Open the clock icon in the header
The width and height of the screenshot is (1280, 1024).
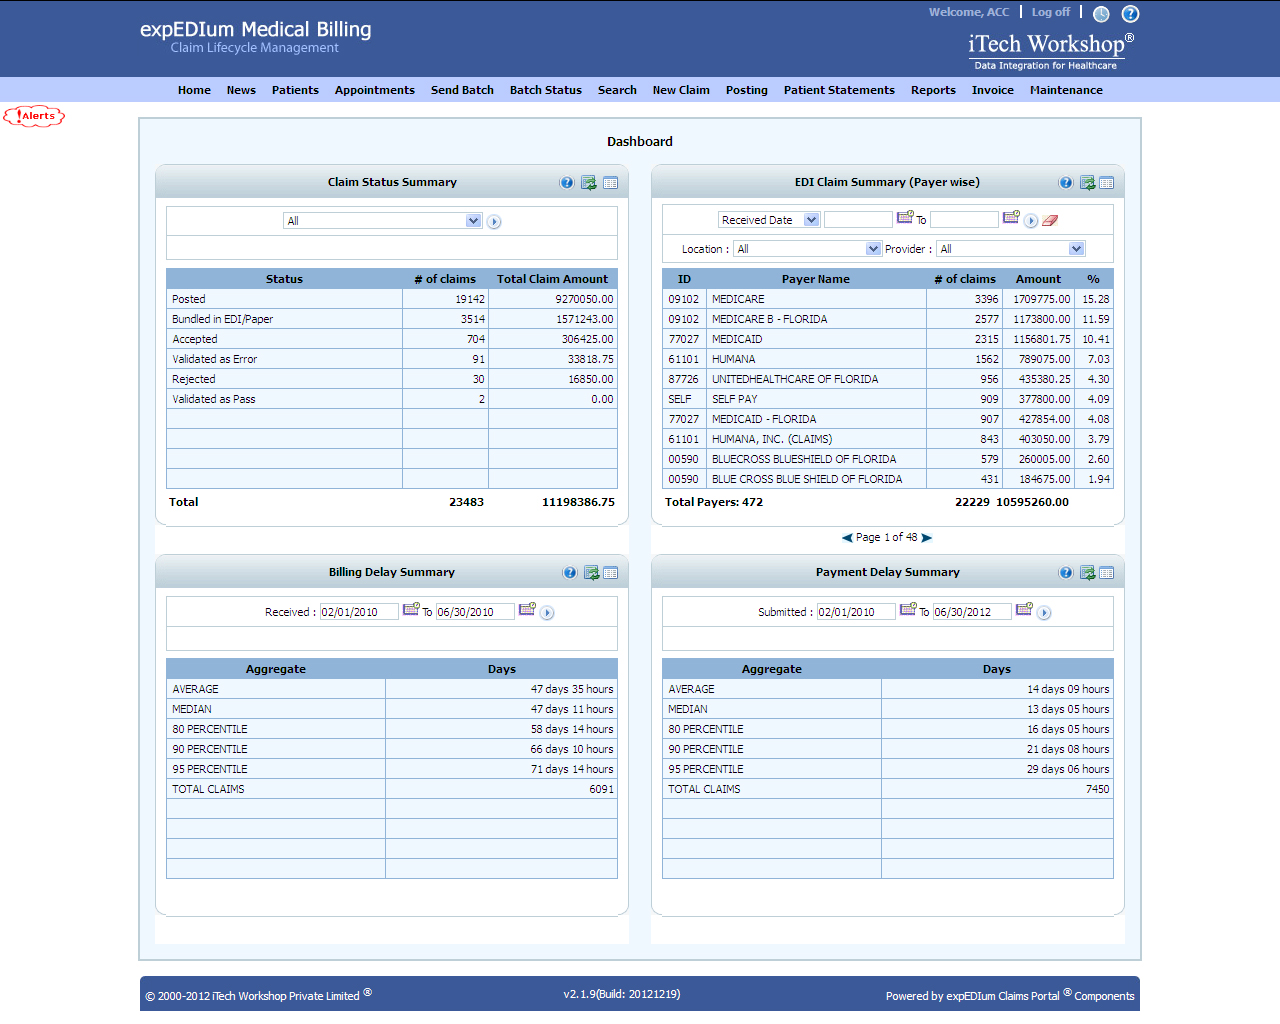click(x=1101, y=14)
